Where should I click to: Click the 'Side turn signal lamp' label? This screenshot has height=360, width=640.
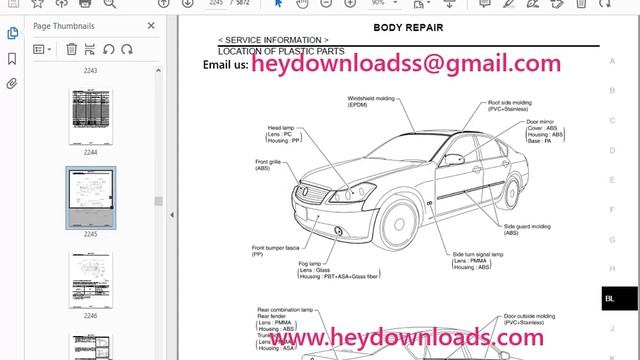[x=478, y=254]
